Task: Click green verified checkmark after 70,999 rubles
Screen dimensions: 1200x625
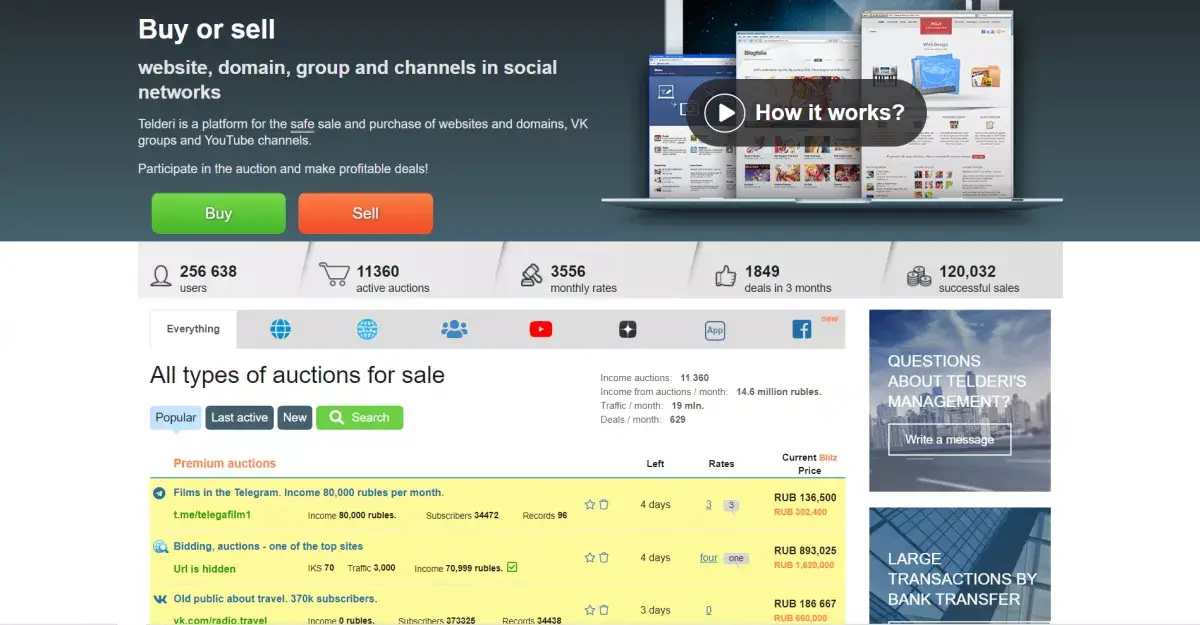Action: click(x=512, y=568)
